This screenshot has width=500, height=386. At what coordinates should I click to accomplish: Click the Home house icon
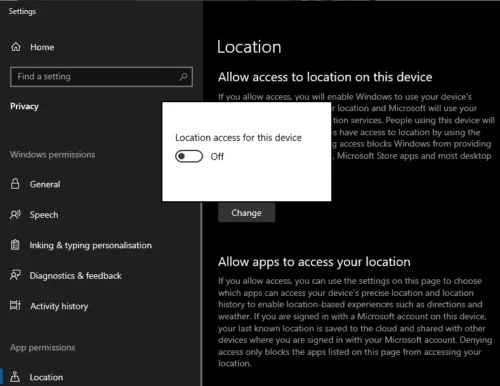16,47
